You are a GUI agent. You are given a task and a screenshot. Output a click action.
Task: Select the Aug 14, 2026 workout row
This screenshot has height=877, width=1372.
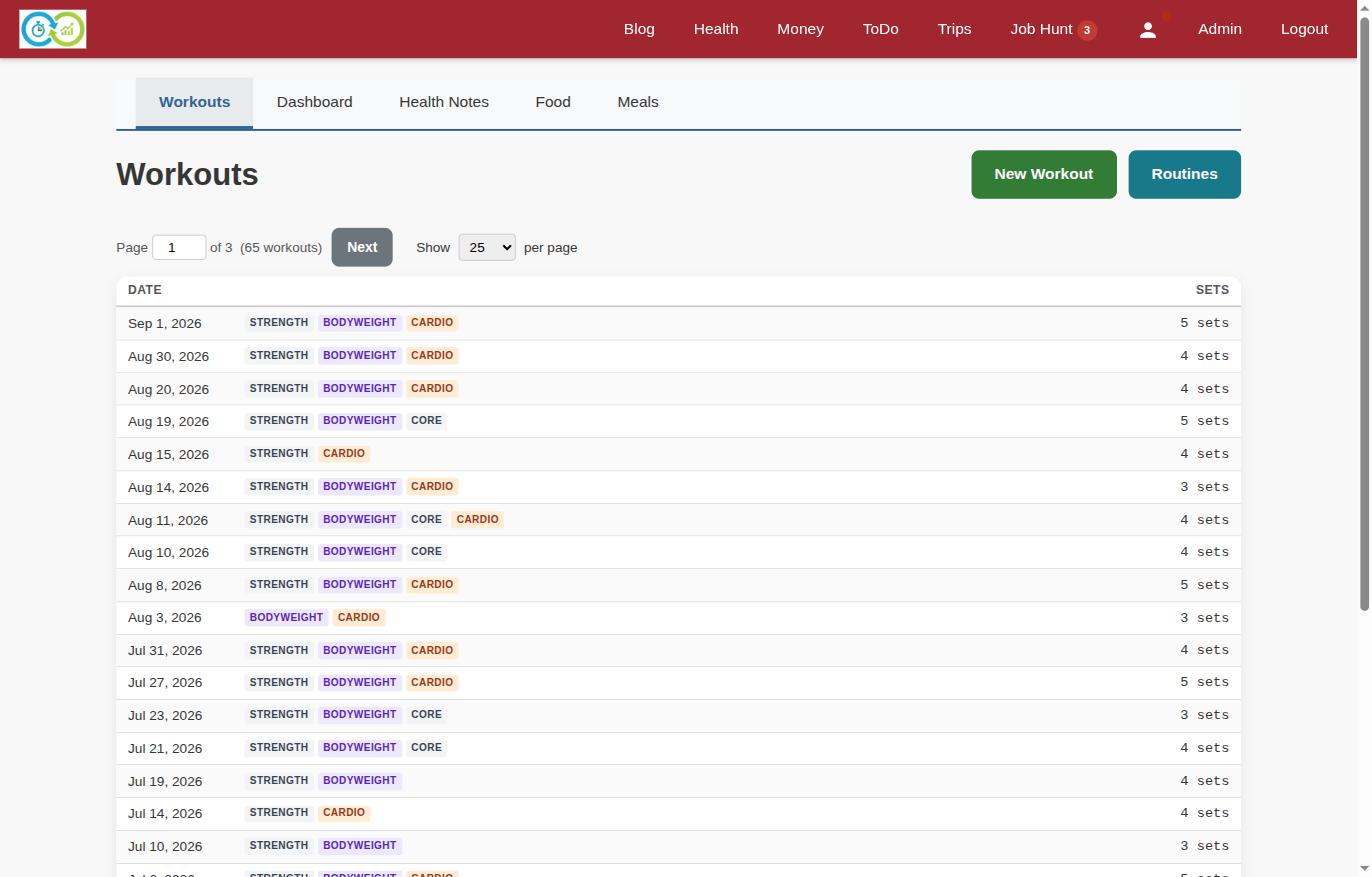click(x=678, y=487)
